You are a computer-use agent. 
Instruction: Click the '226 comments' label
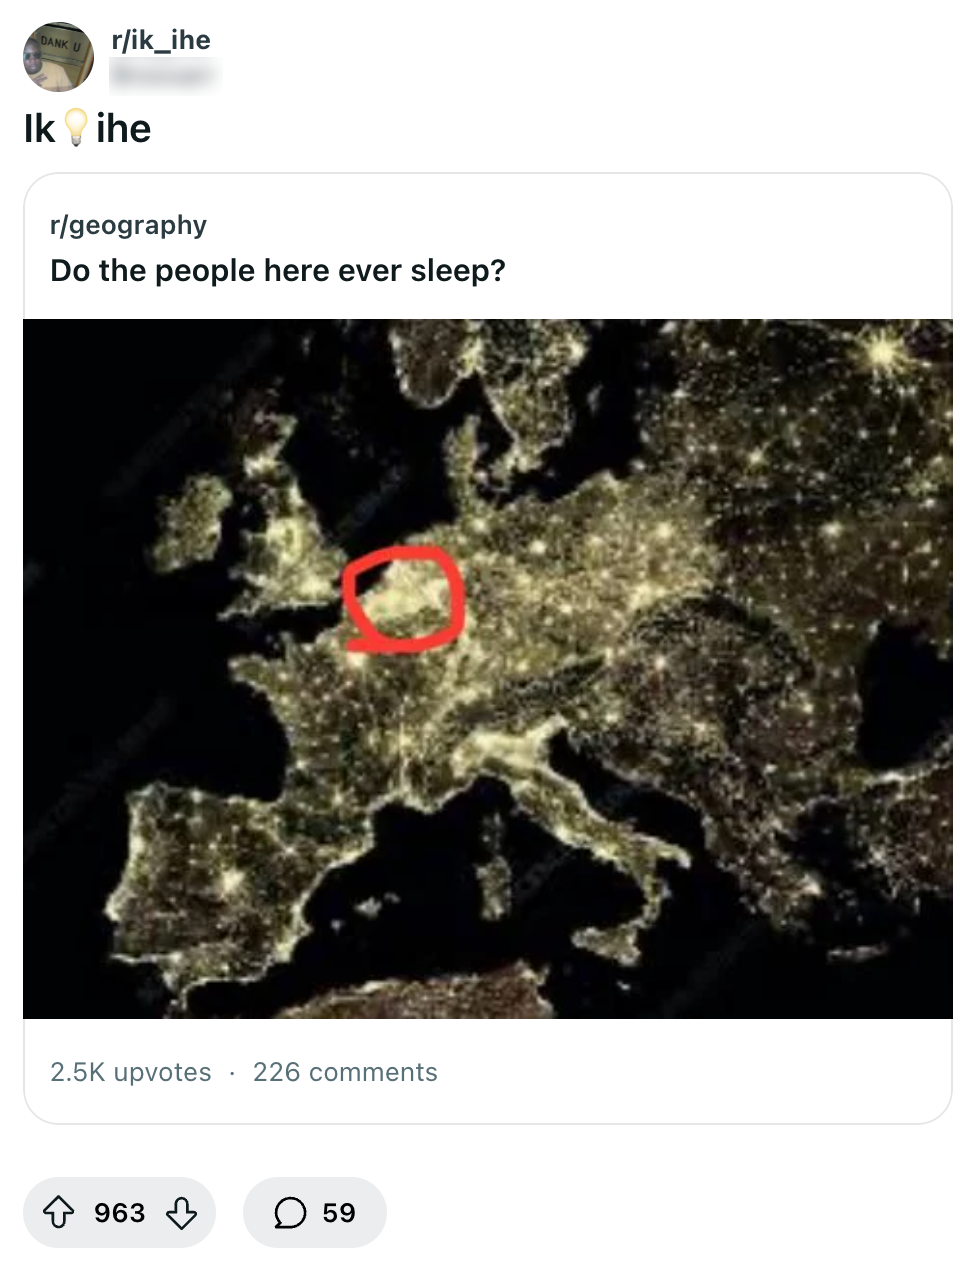[346, 1072]
